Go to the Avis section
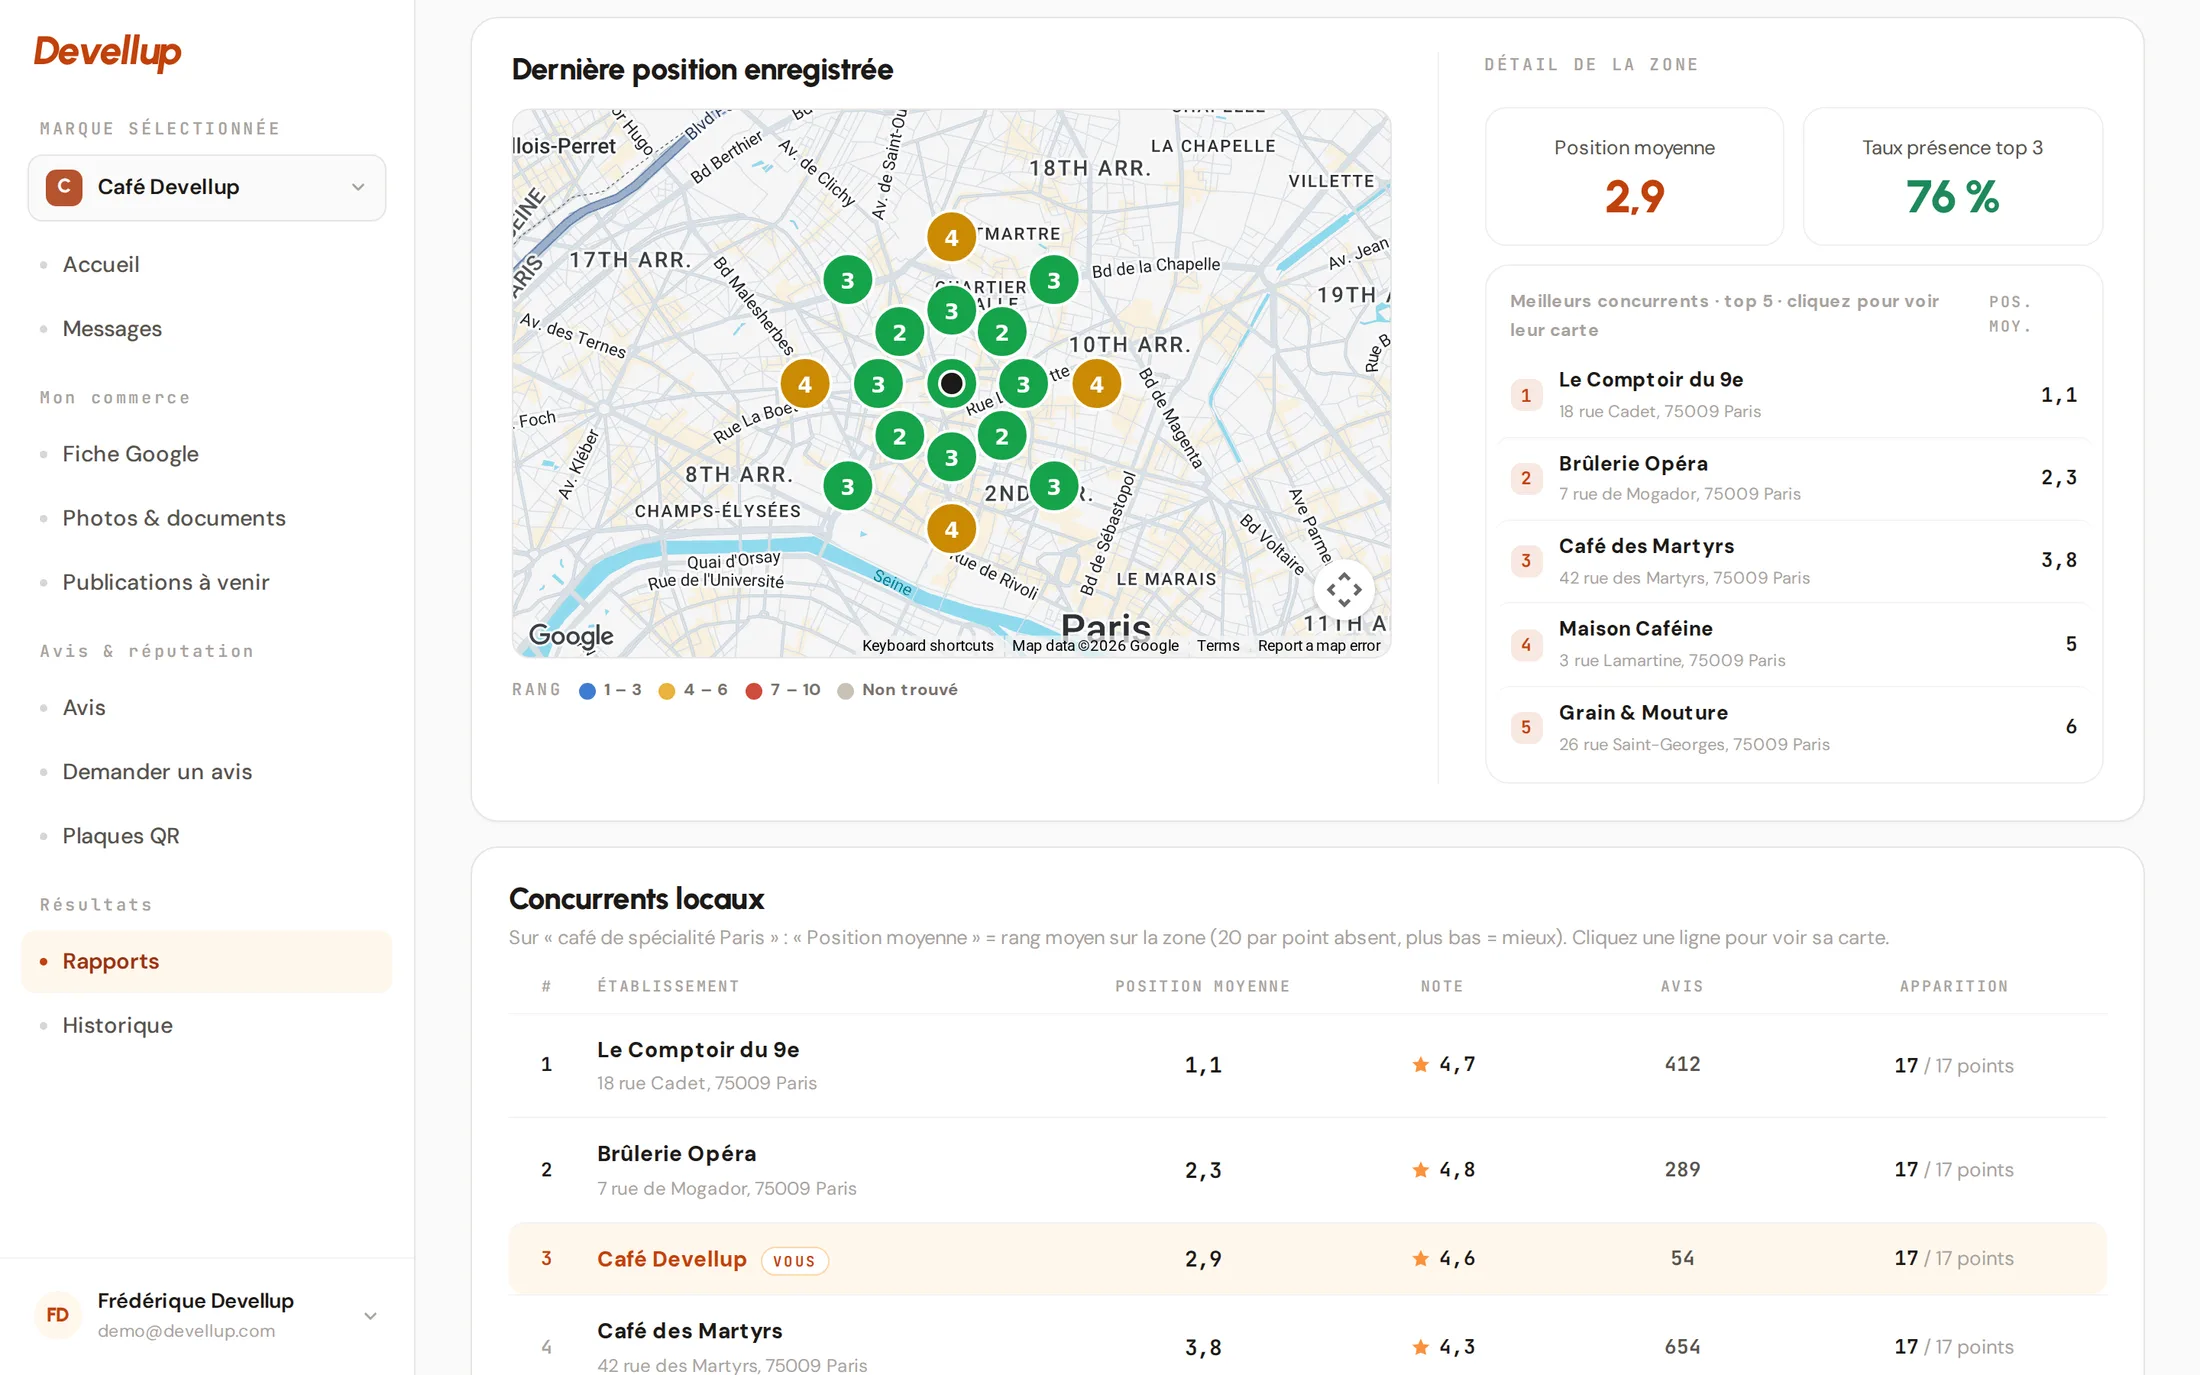The width and height of the screenshot is (2200, 1375). coord(83,708)
